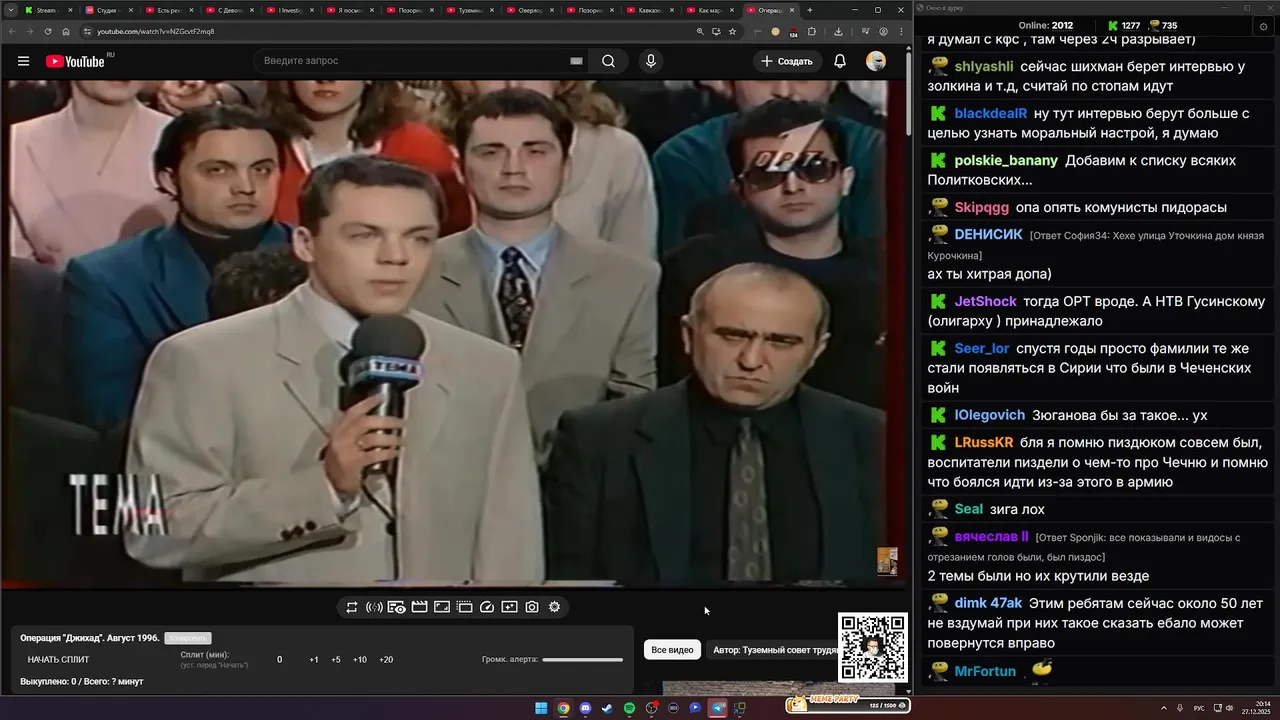Go to the YouTube home logo
Viewport: 1280px width, 720px height.
tap(75, 61)
